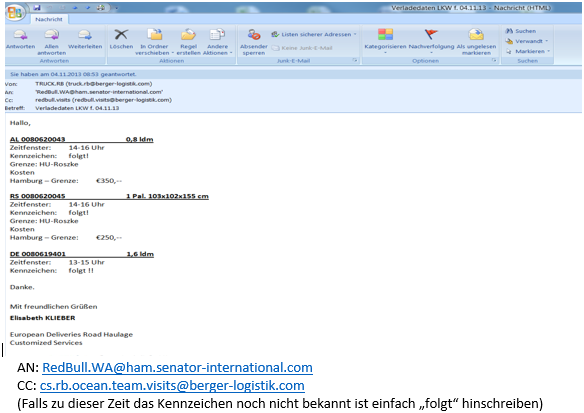The width and height of the screenshot is (584, 413).
Task: Click the recipient address in the An field
Action: (x=99, y=92)
